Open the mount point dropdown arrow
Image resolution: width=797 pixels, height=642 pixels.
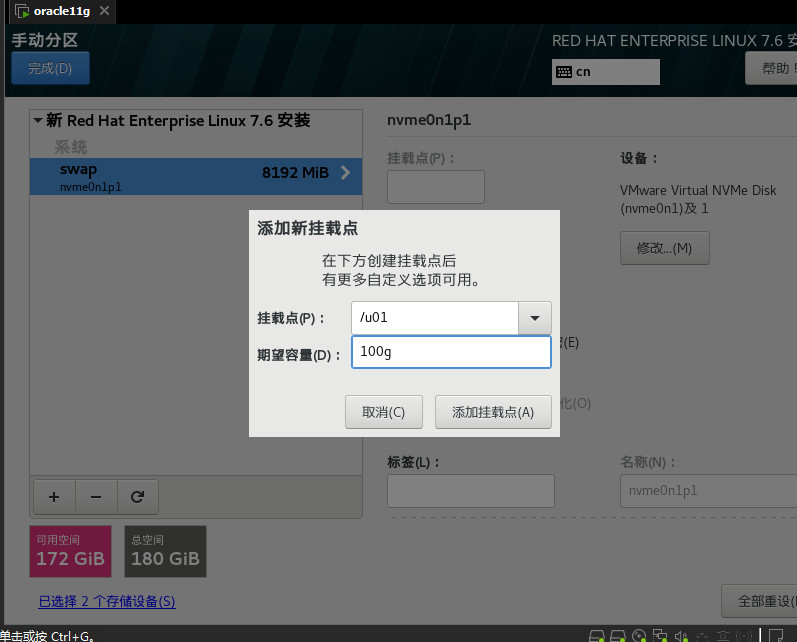point(534,319)
